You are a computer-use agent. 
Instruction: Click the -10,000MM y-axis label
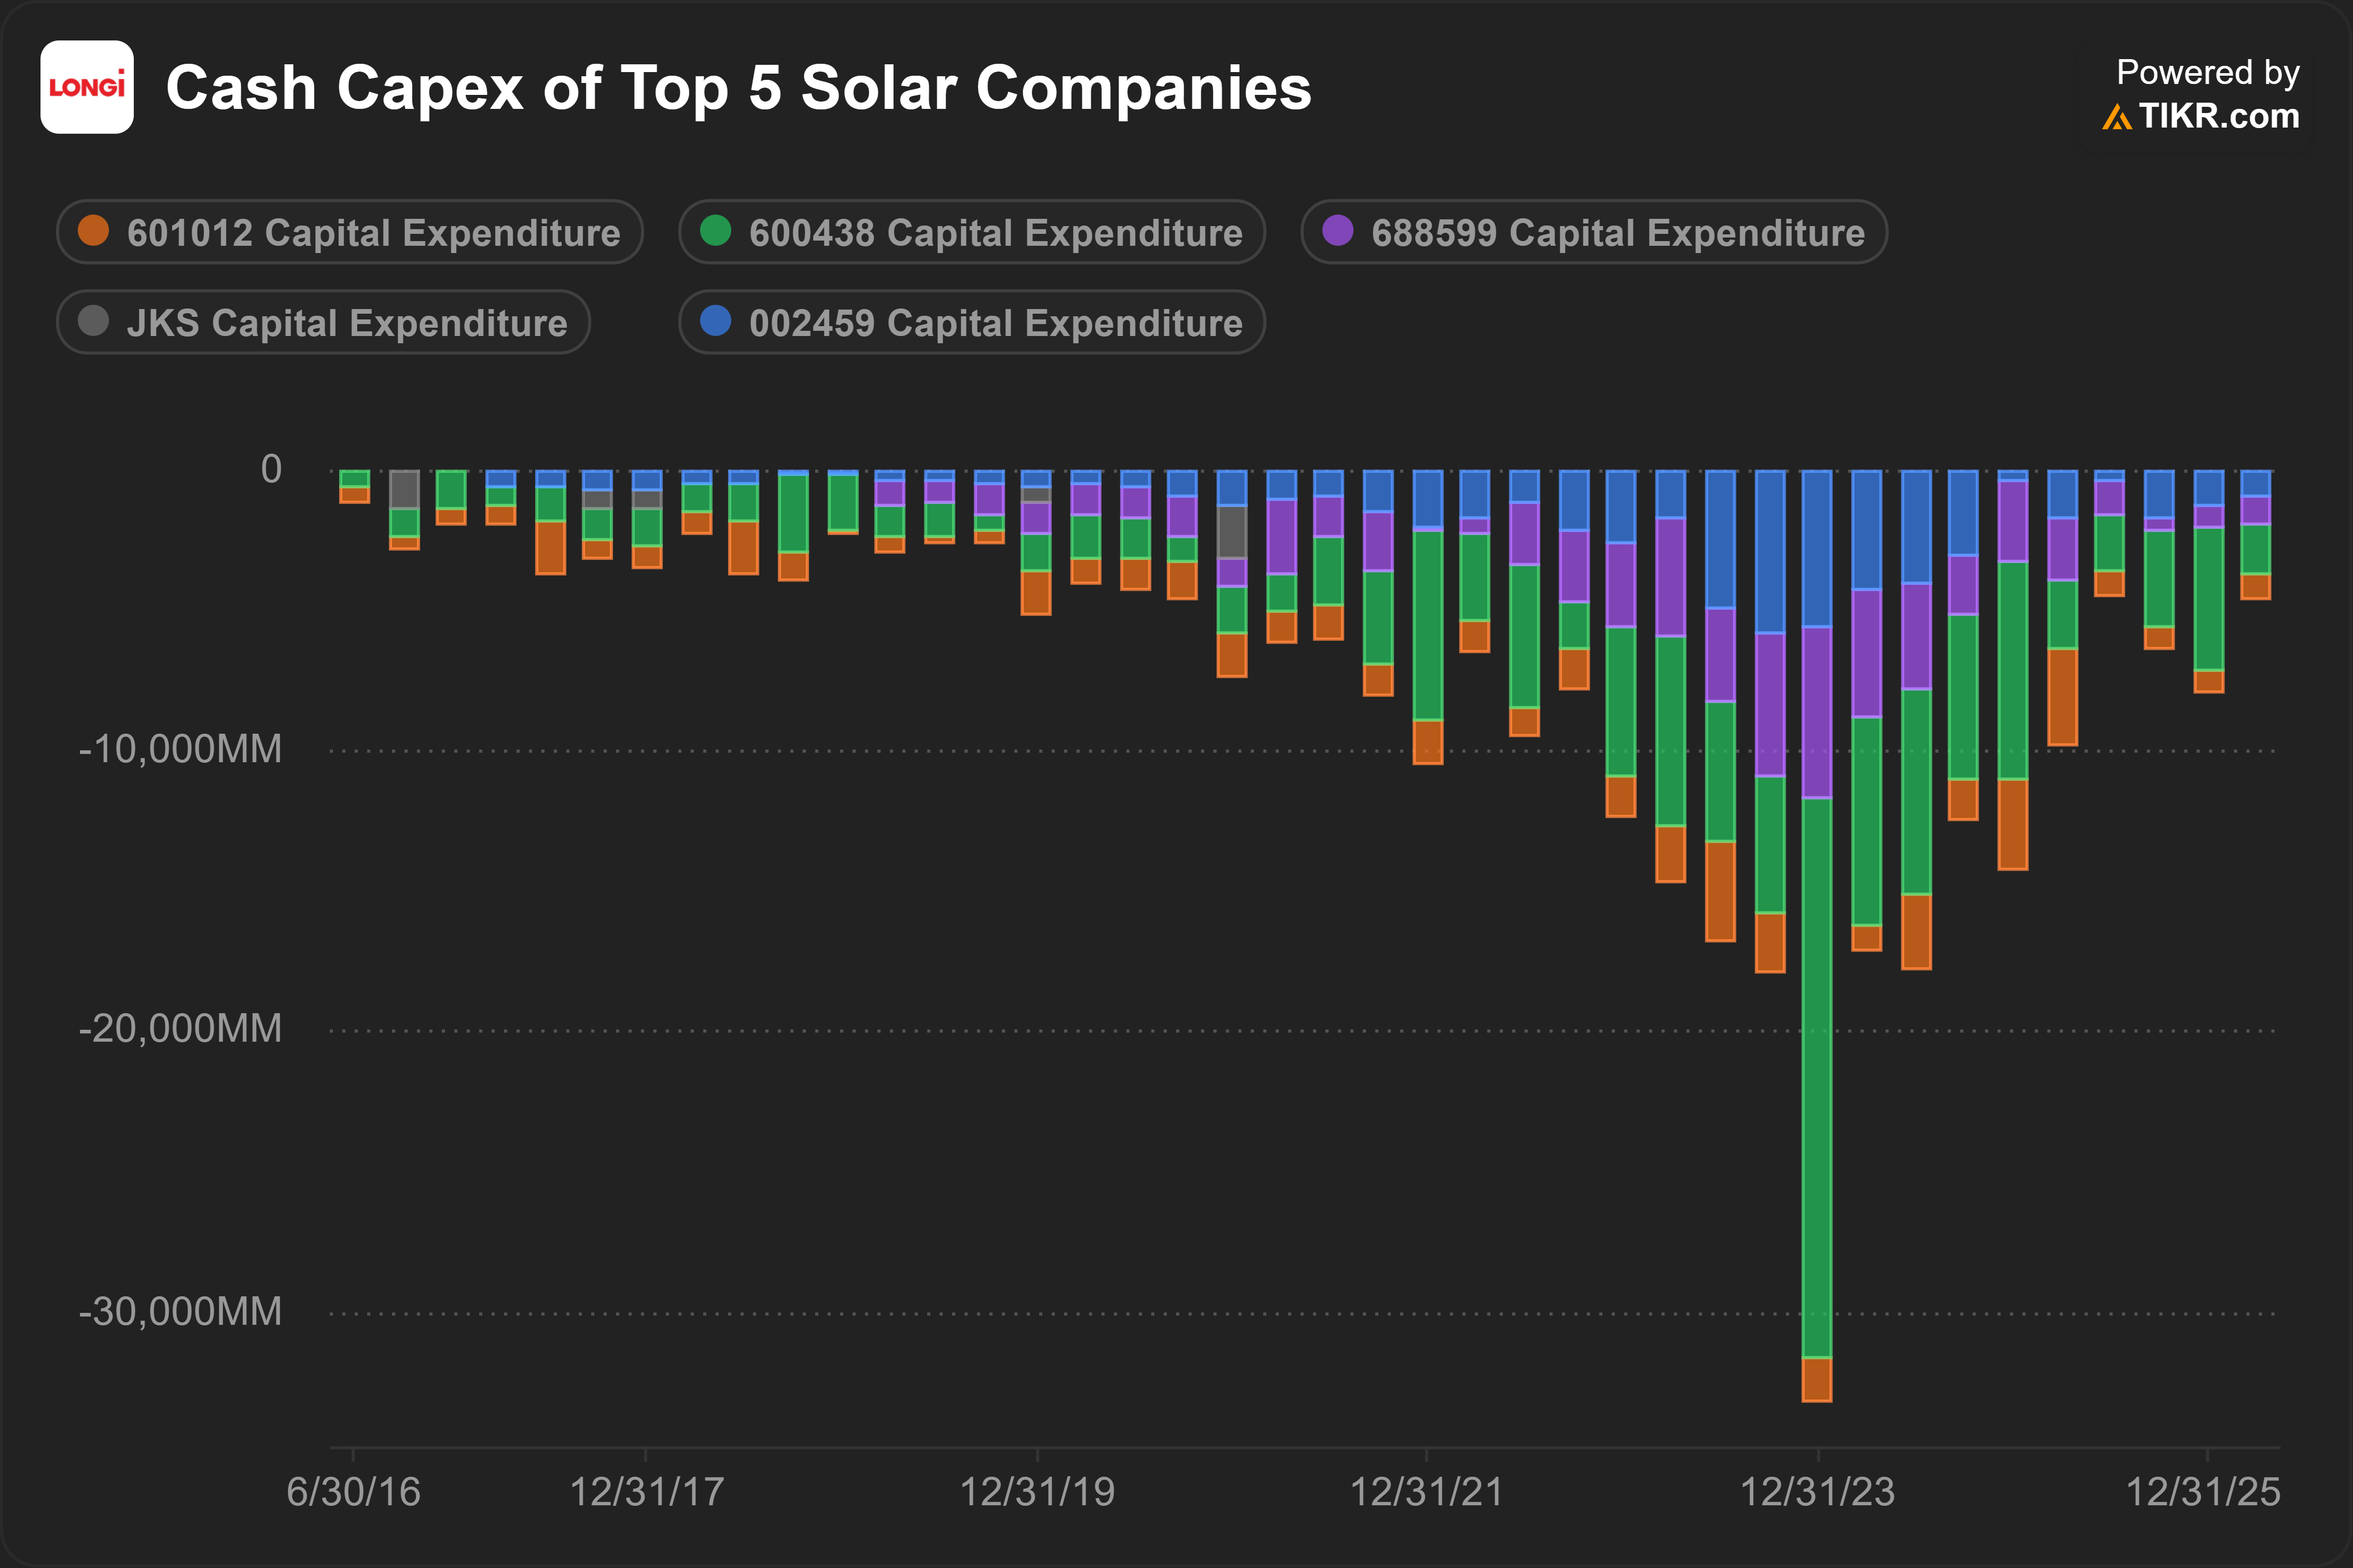pyautogui.click(x=181, y=749)
